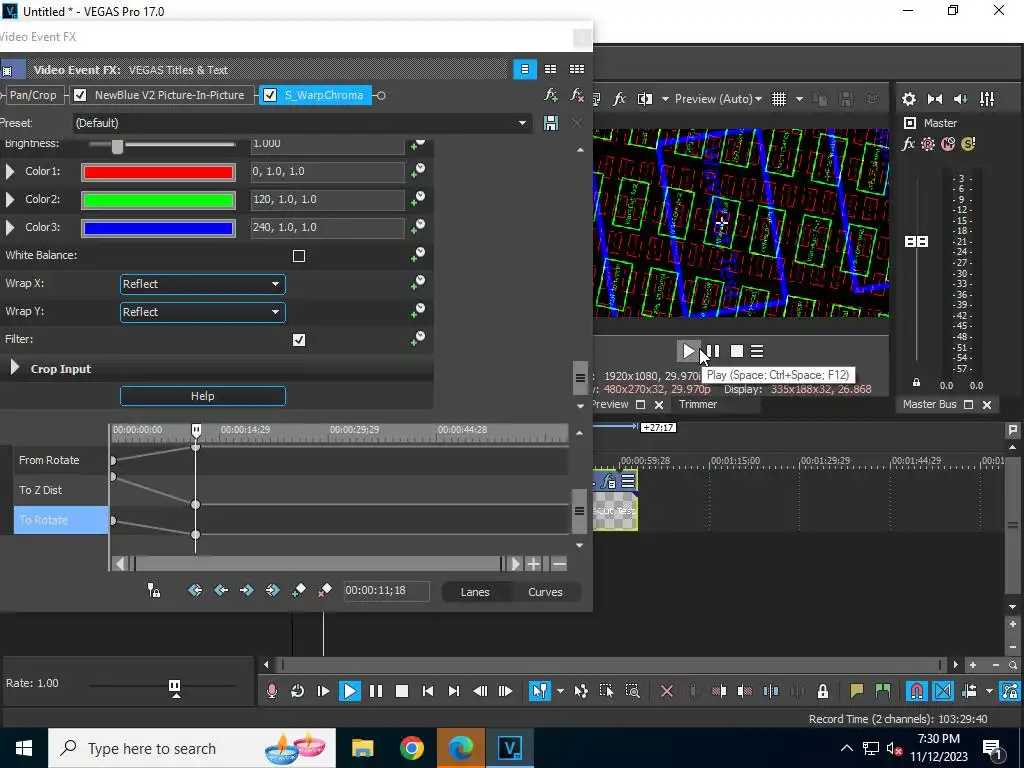The image size is (1024, 768).
Task: Toggle Auto Ripple icon
Action: pyautogui.click(x=969, y=691)
